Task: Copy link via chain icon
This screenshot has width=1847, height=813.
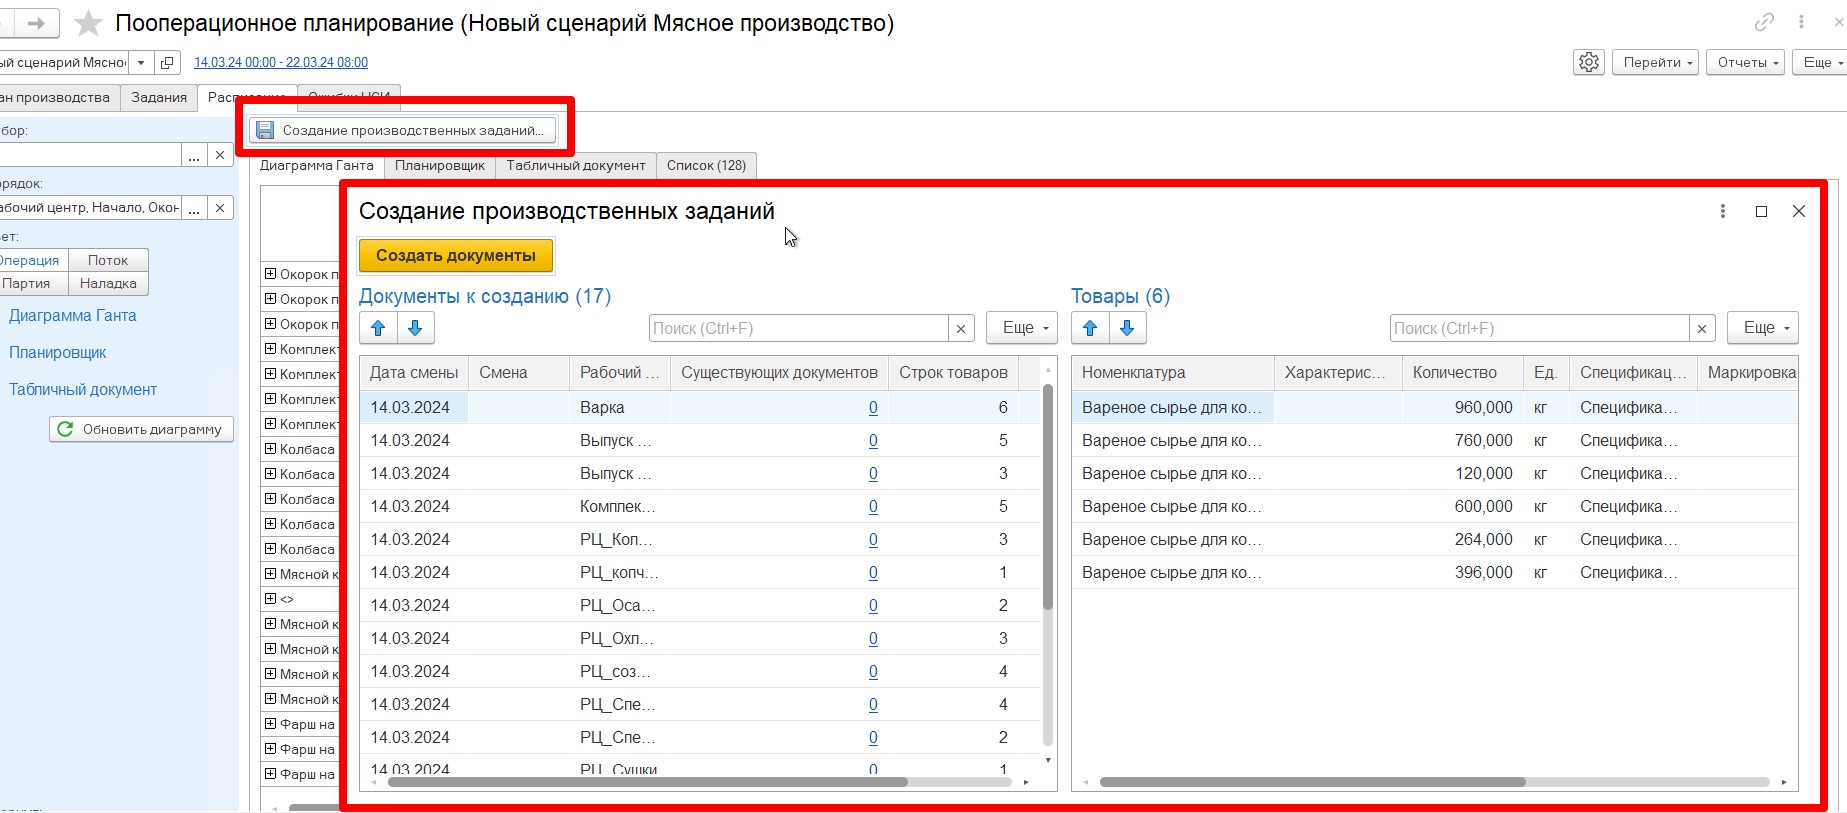Action: pos(1764,22)
